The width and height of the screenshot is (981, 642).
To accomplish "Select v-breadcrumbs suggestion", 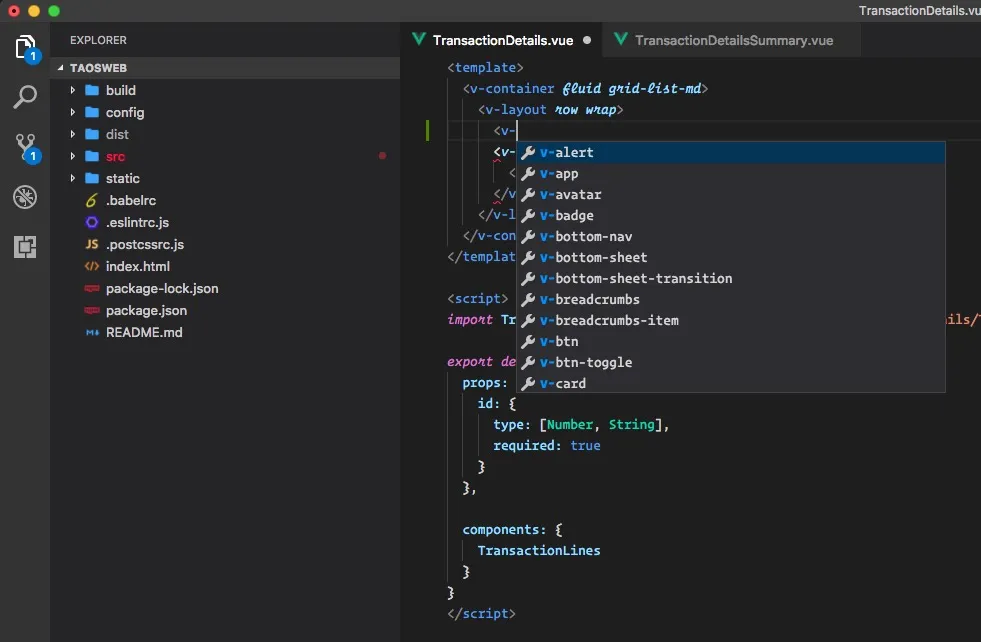I will tap(730, 299).
